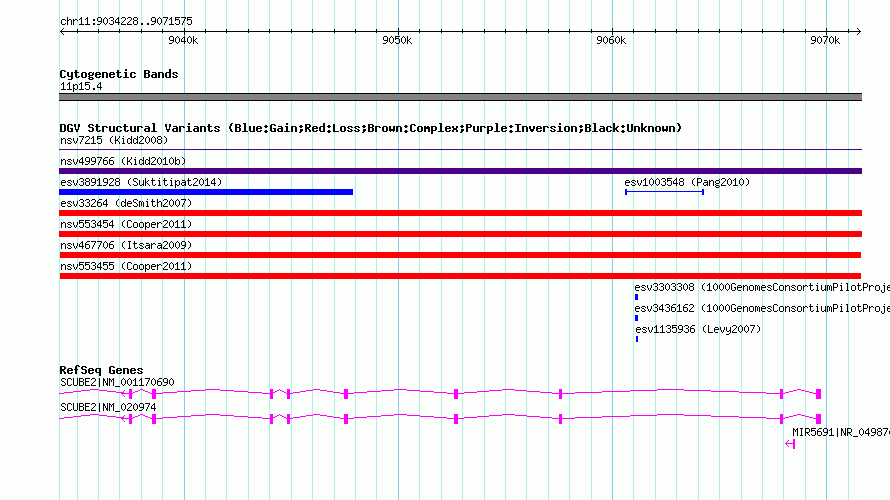Click the first nsv553454 Cooper2011 loss bar

coord(460,234)
